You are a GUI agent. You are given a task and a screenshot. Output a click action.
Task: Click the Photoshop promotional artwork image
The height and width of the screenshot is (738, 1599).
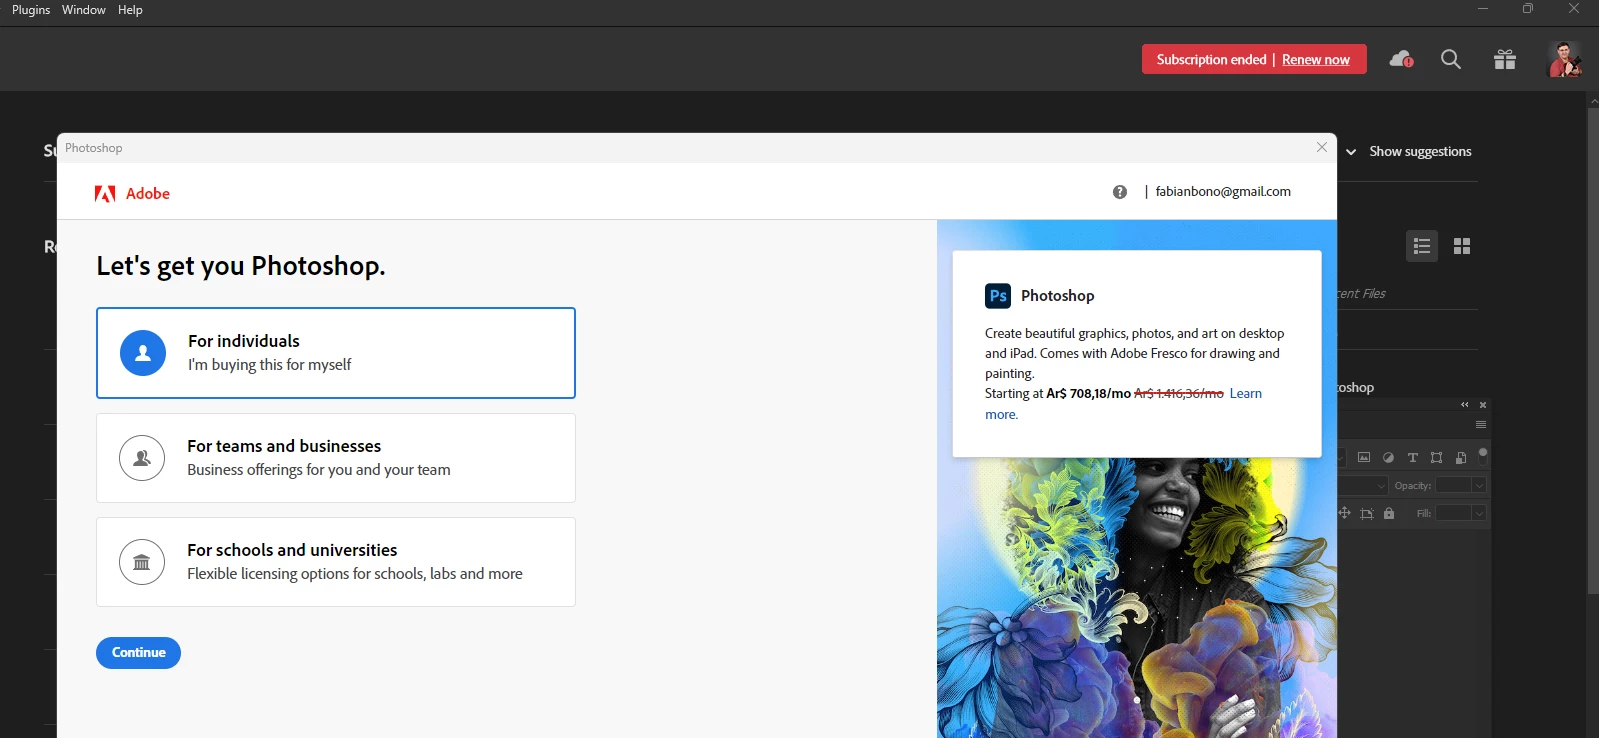tap(1137, 600)
